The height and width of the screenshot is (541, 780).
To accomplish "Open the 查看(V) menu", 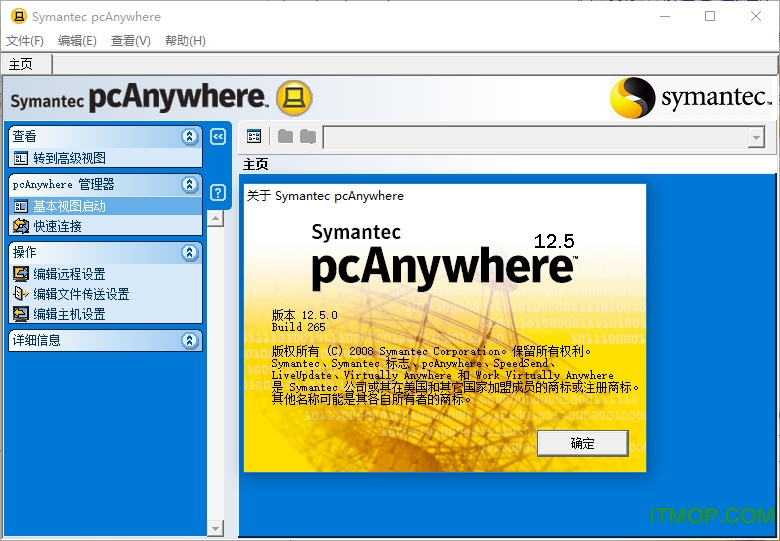I will click(130, 40).
